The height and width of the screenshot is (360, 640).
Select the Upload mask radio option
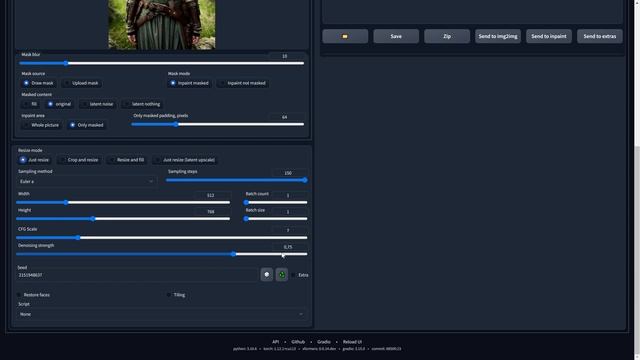(x=81, y=83)
